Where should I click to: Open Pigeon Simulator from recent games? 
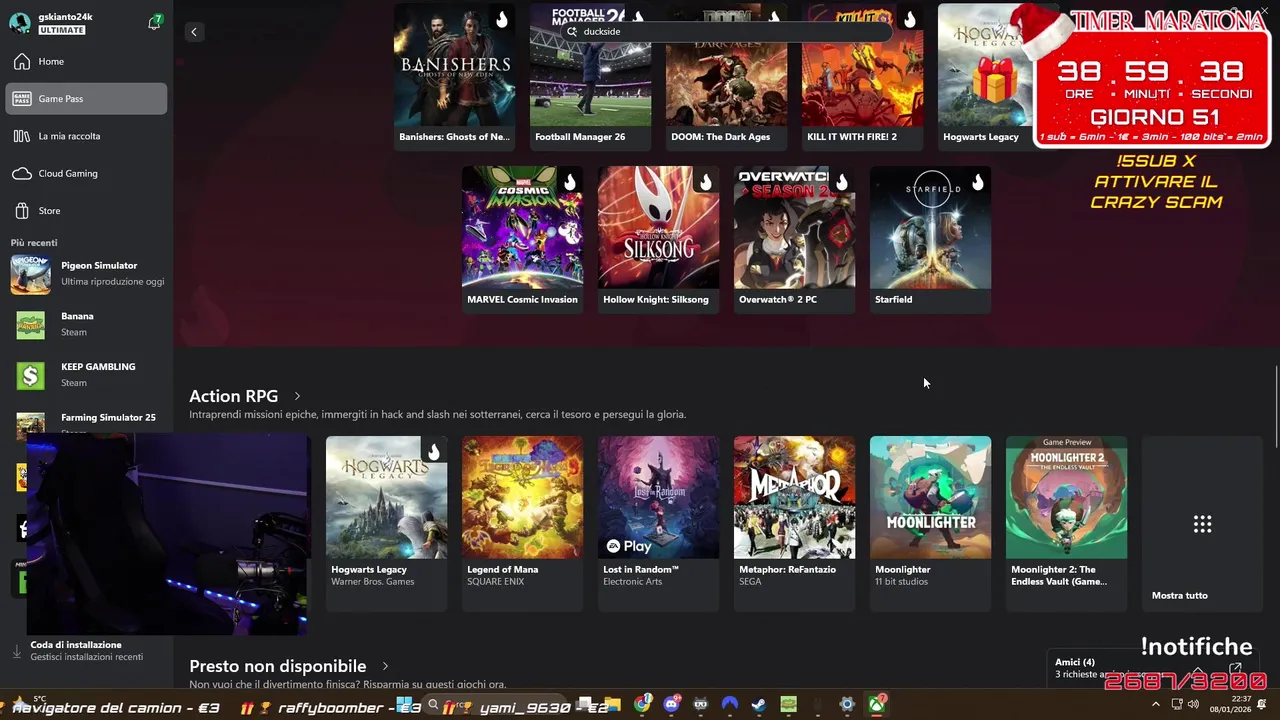88,273
